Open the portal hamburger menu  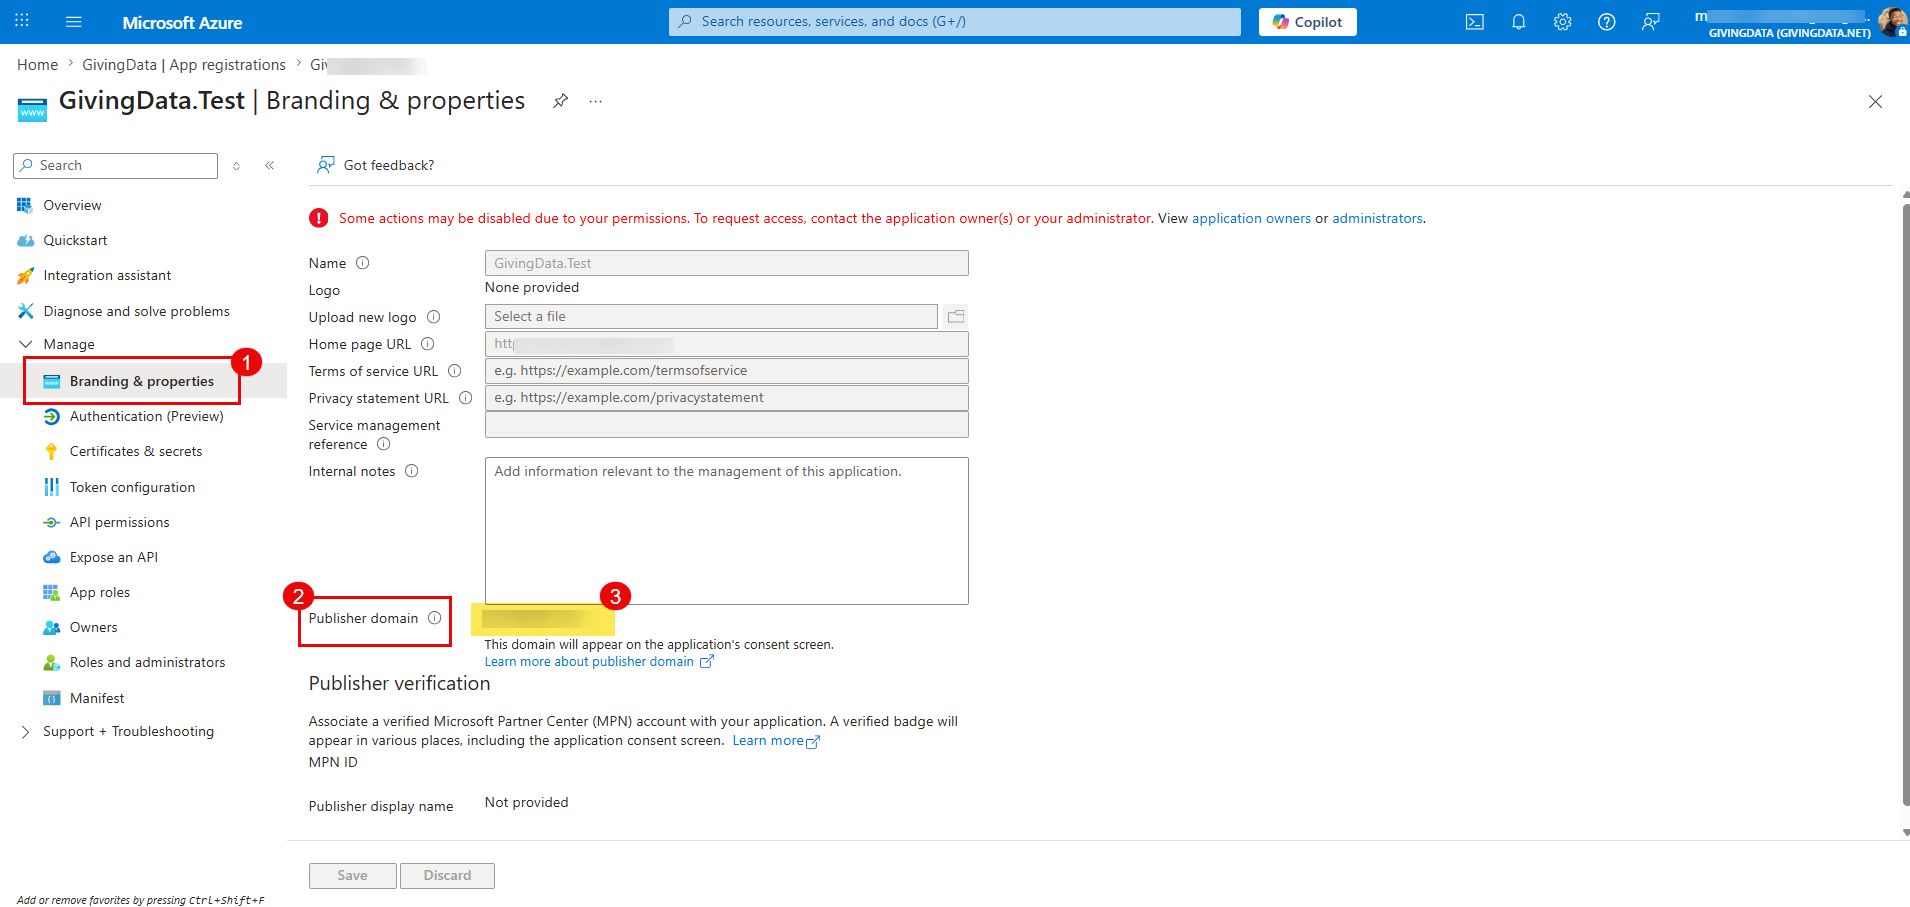tap(74, 21)
